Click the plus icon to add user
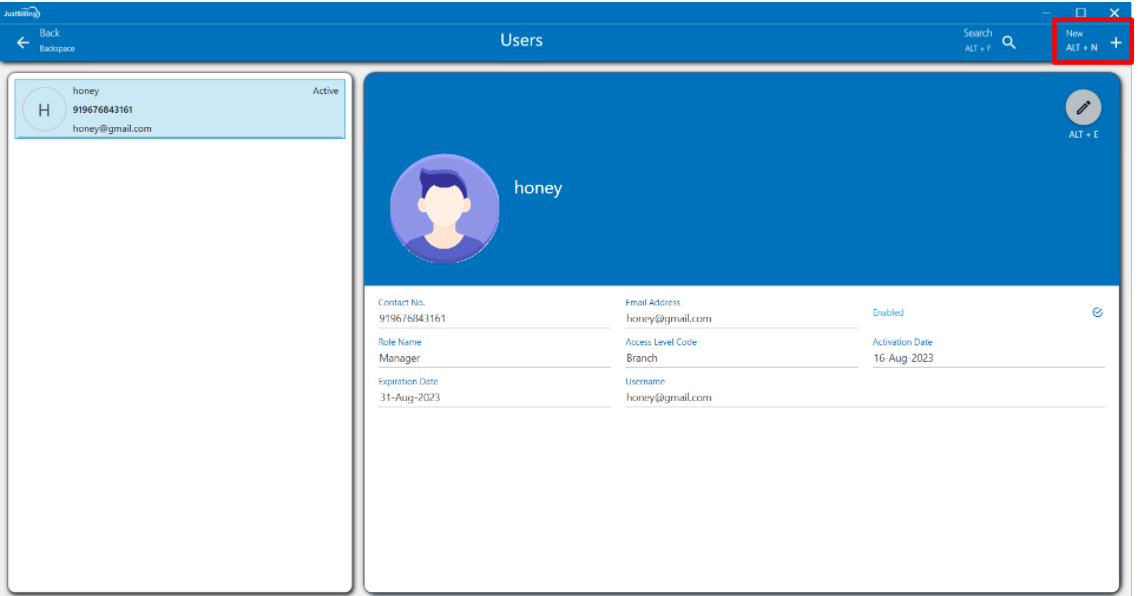 tap(1116, 42)
